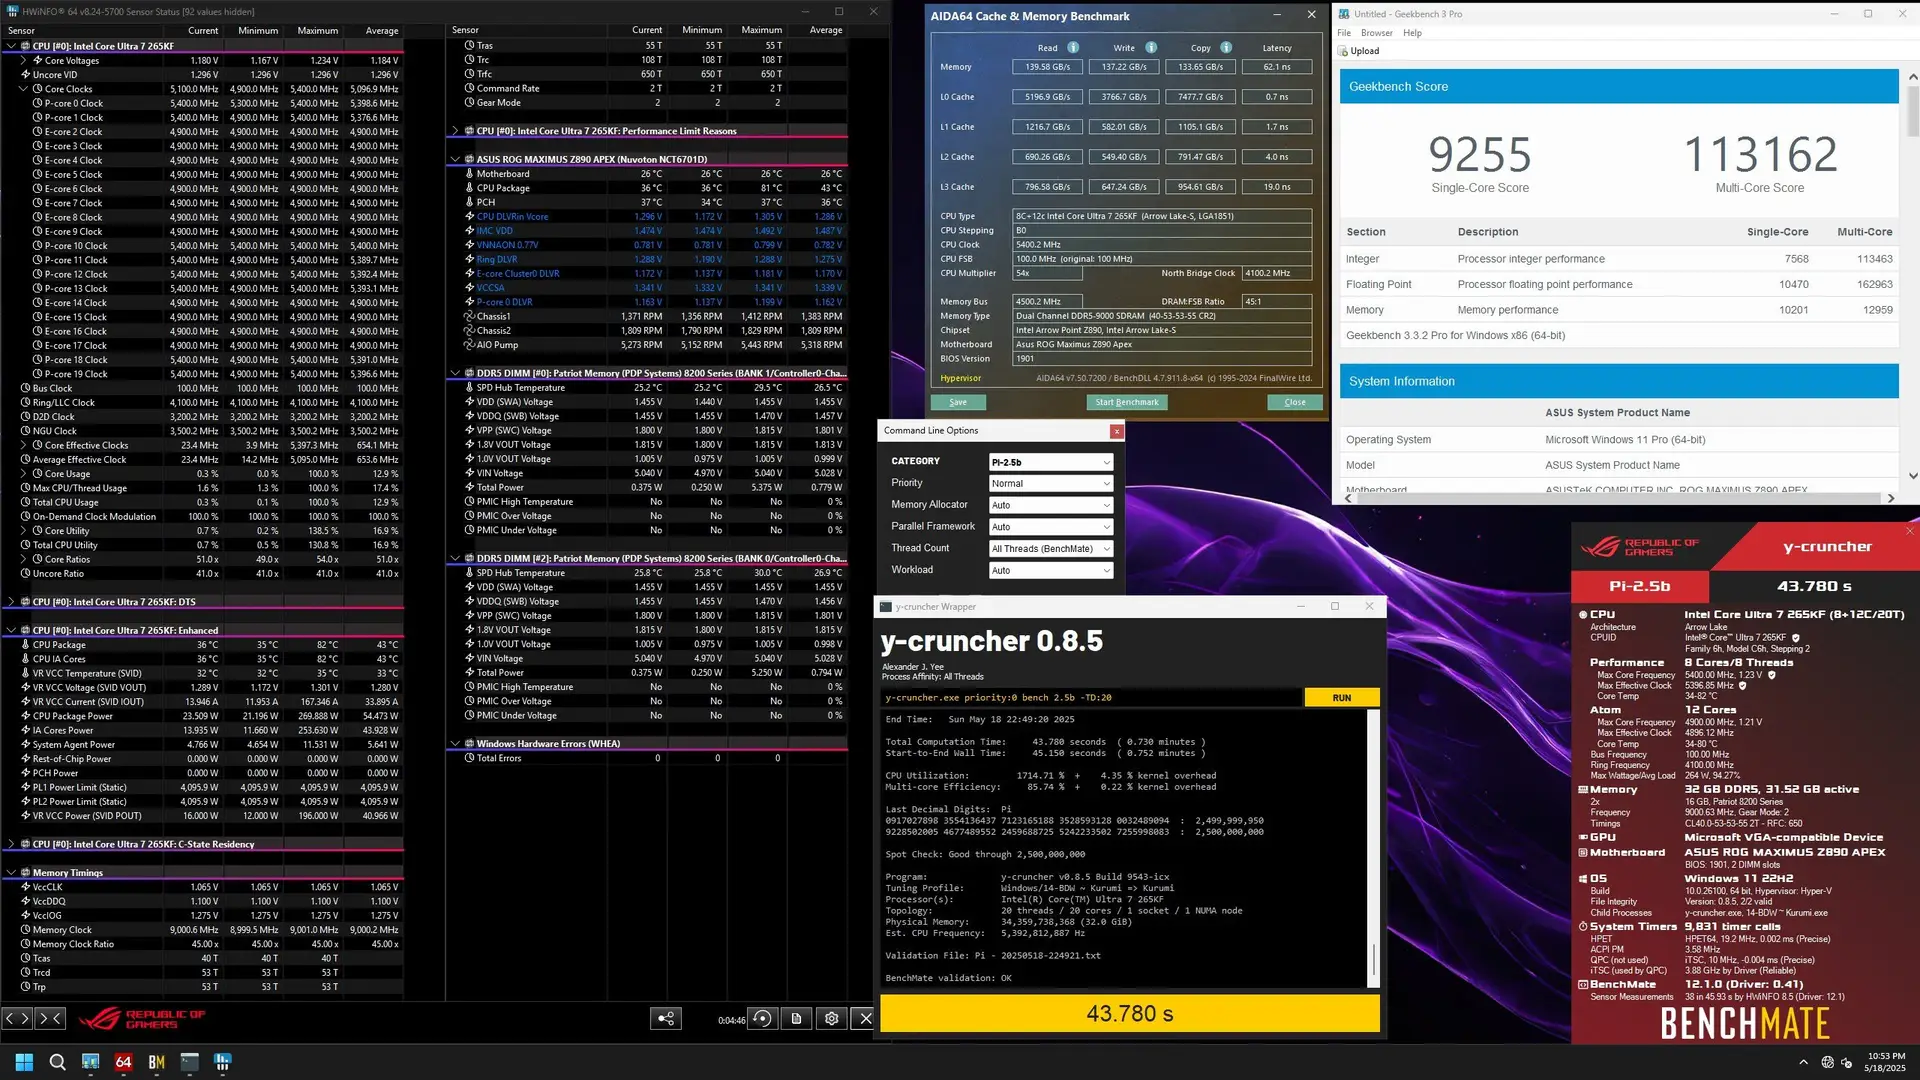Shrink HWiNFO sensor columns with the inward arrows button
This screenshot has width=1920, height=1080.
[x=50, y=1018]
